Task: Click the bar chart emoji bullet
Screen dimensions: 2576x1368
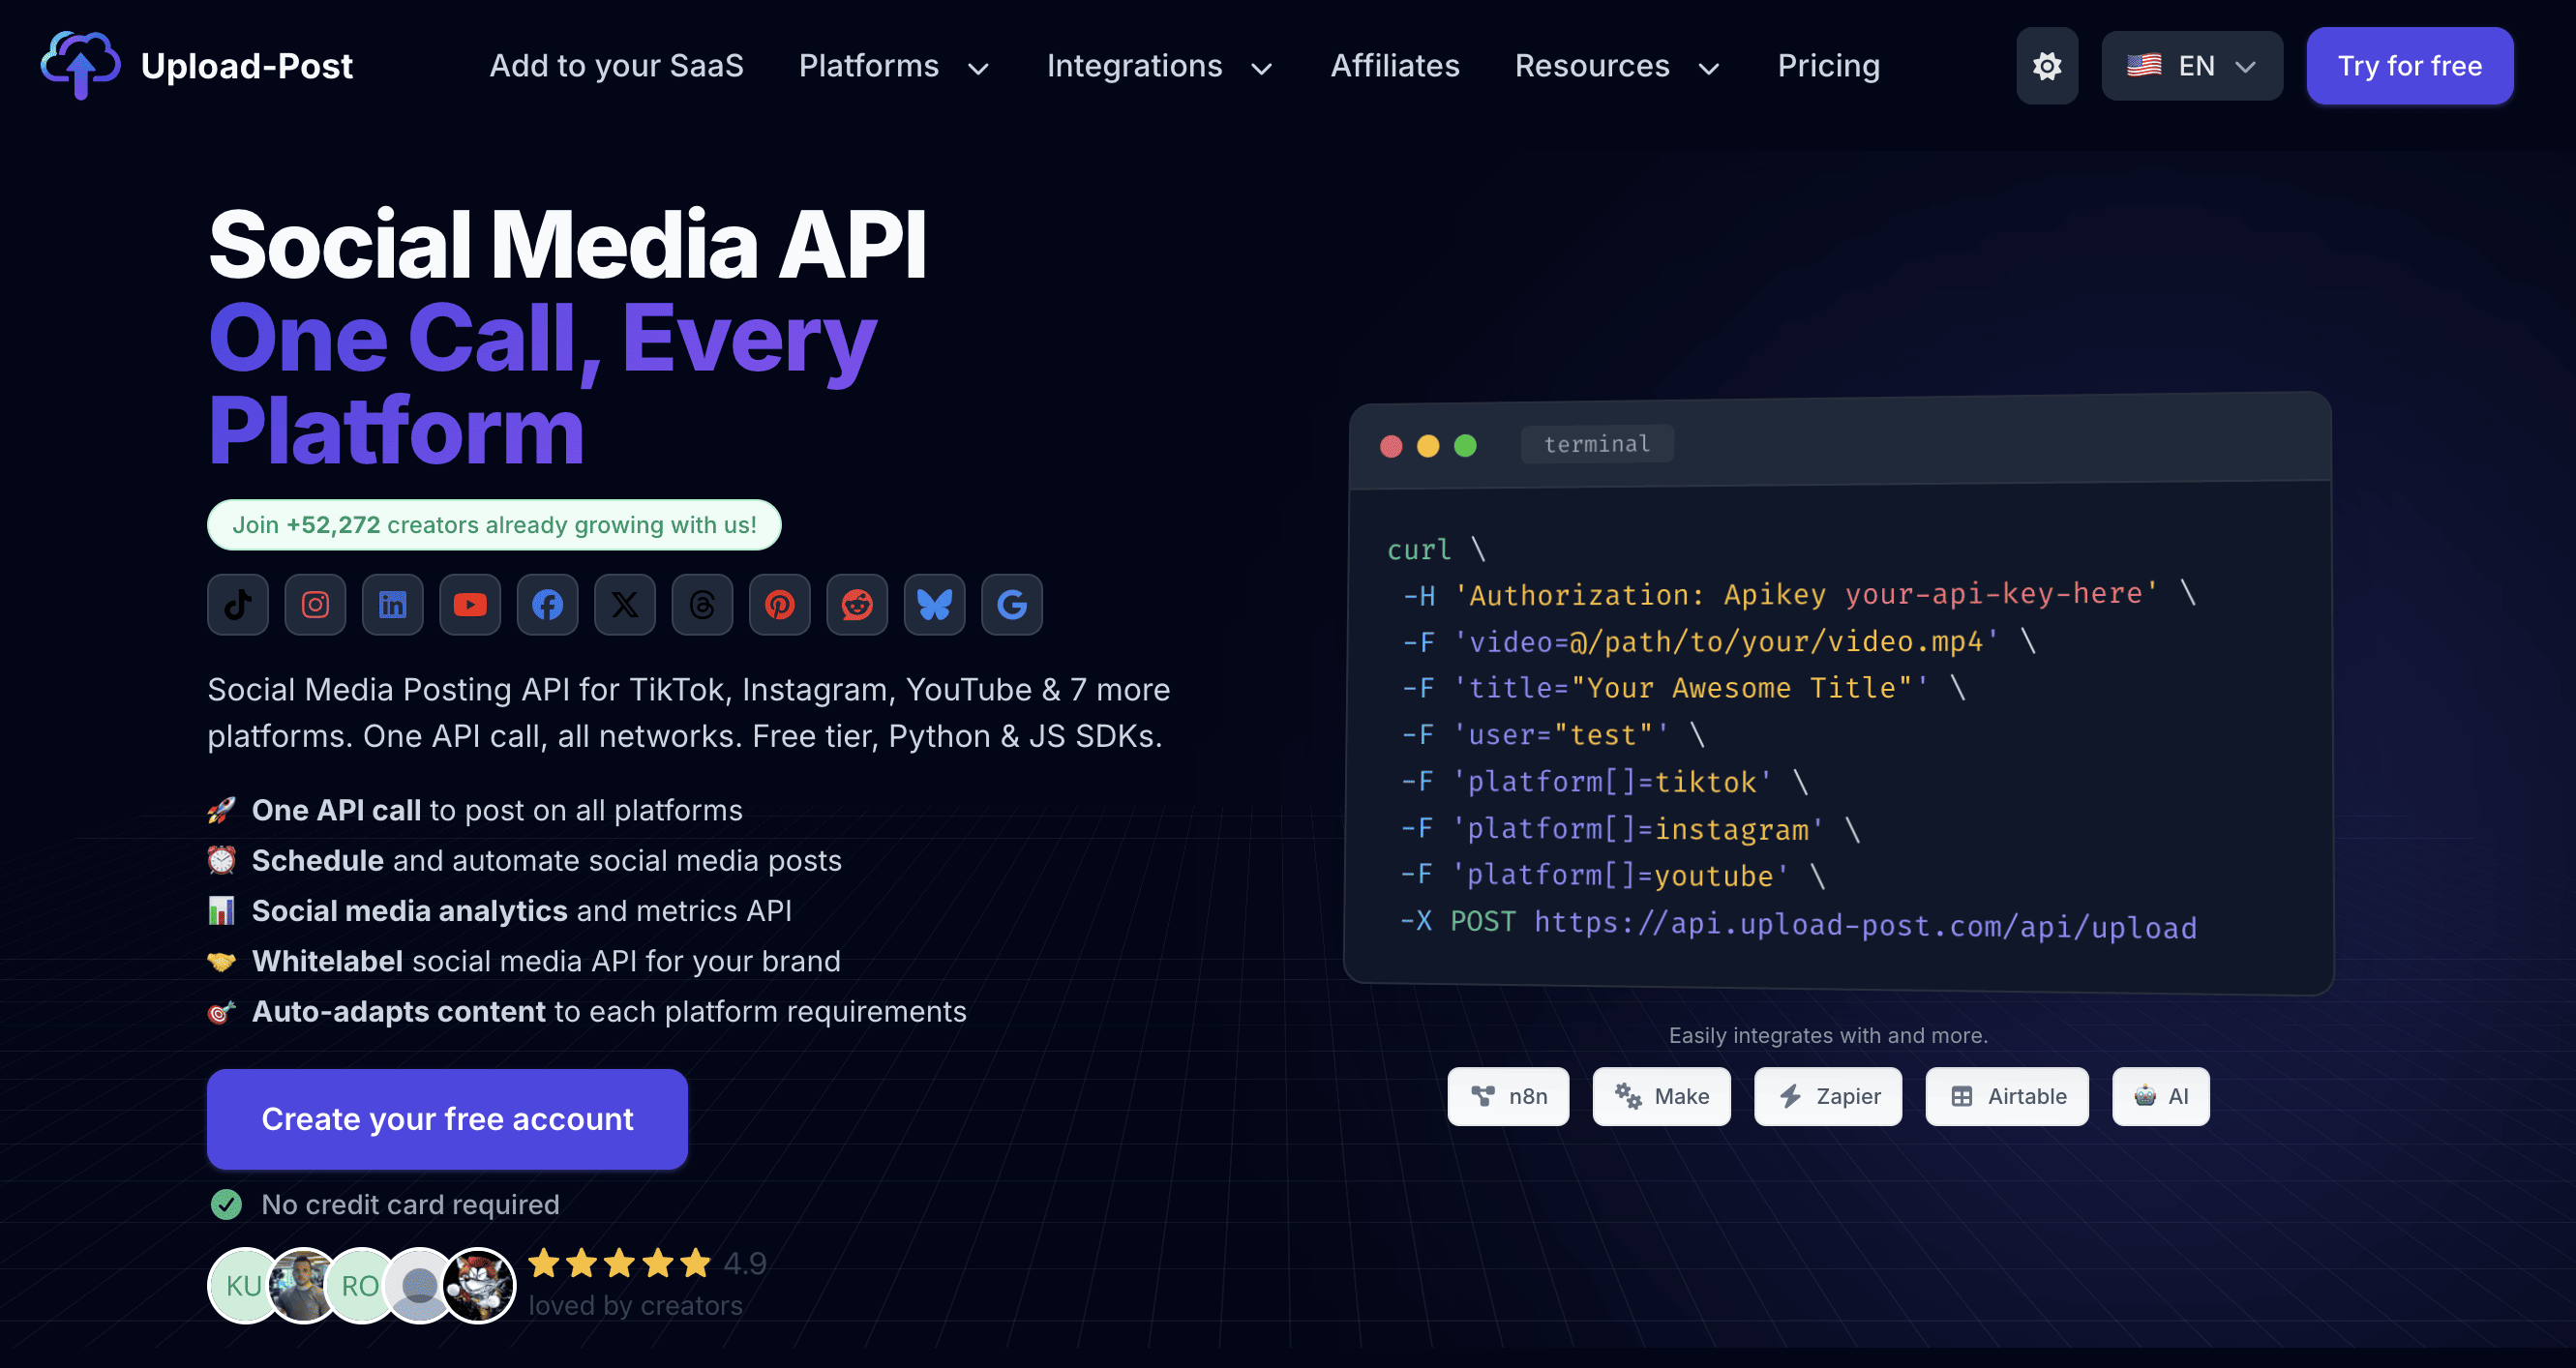Action: pos(221,911)
